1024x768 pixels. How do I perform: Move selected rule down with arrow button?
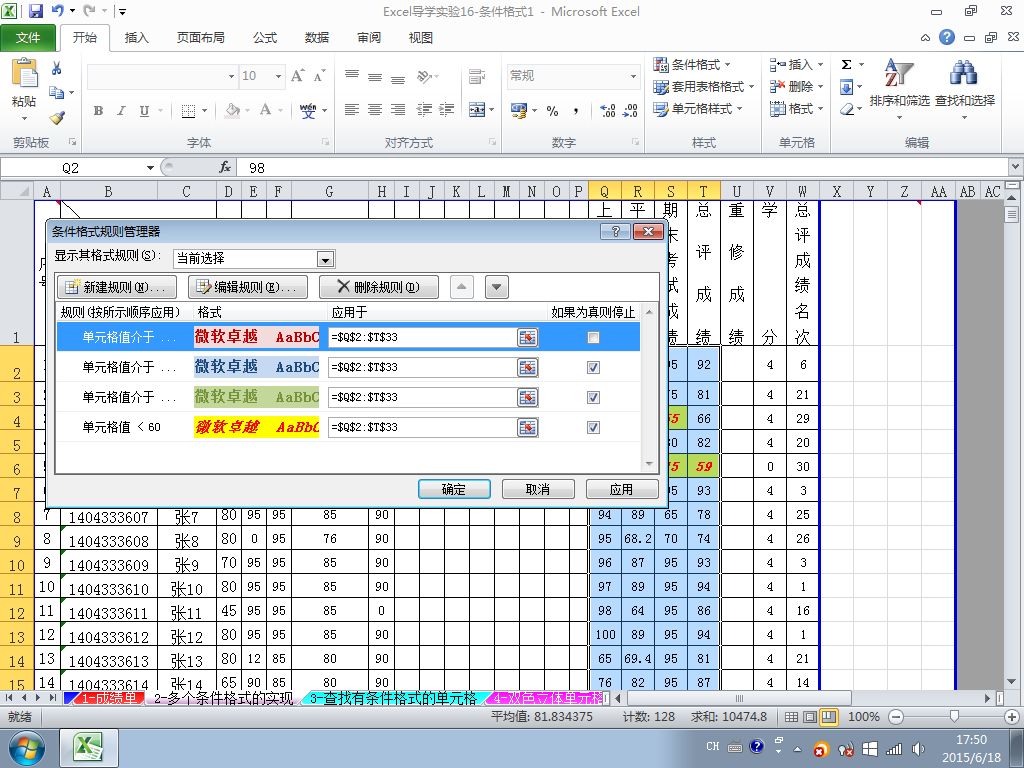click(x=497, y=287)
